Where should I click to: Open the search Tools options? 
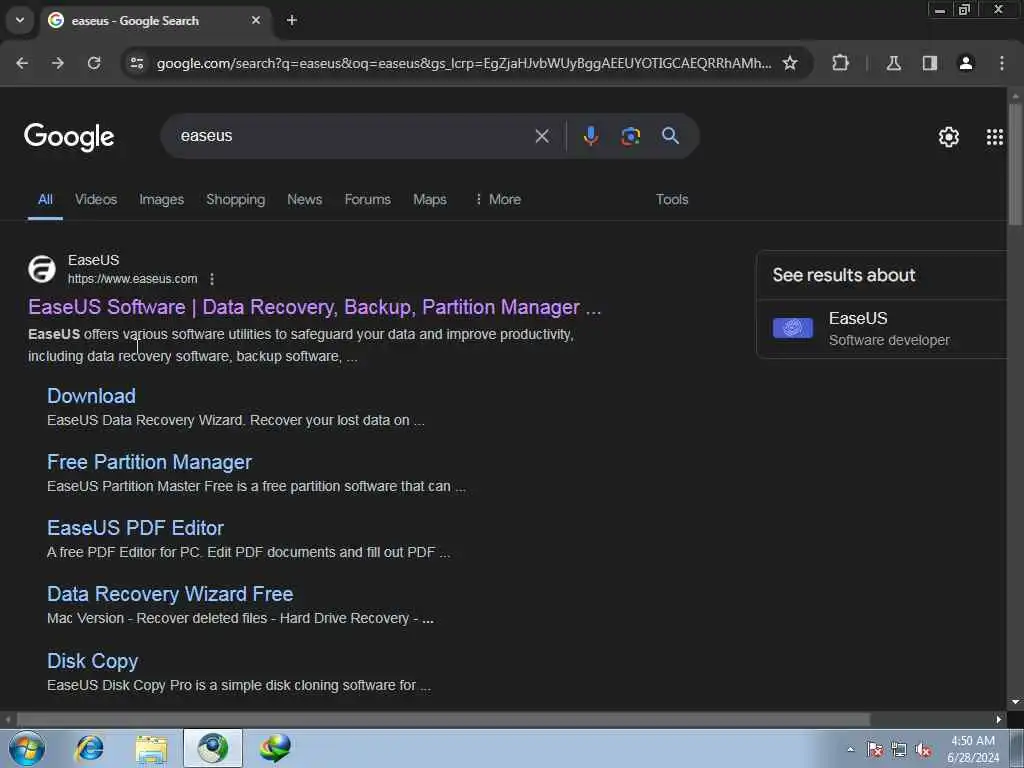point(672,199)
